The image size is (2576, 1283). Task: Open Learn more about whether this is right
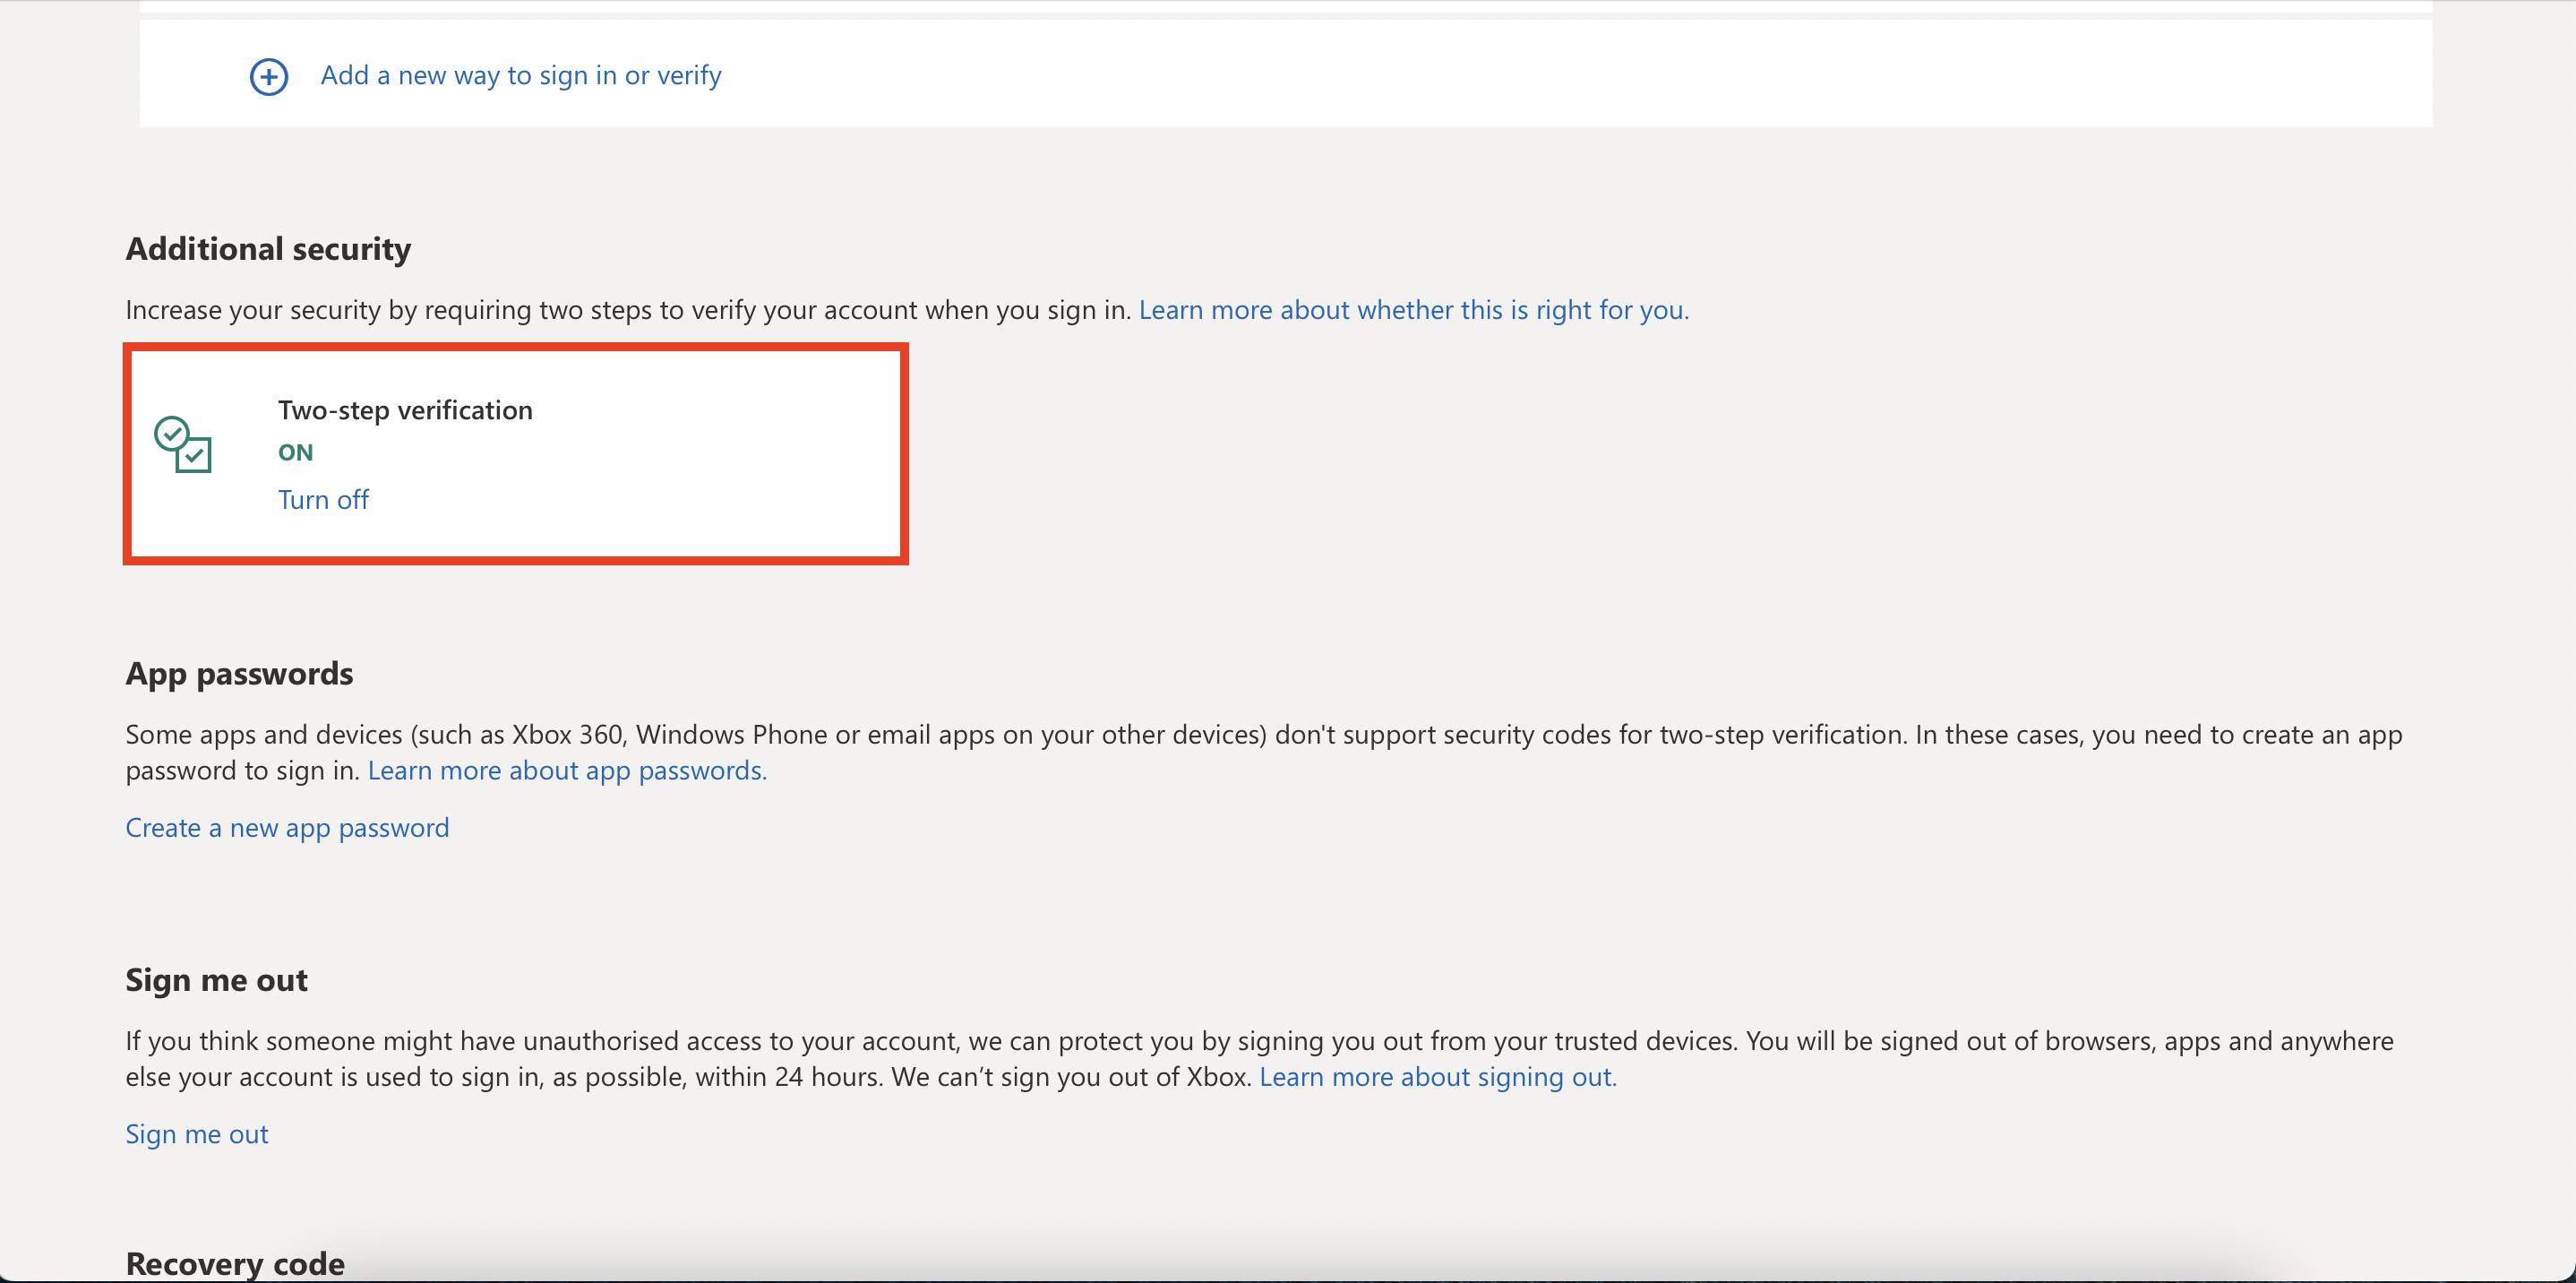pos(1413,309)
